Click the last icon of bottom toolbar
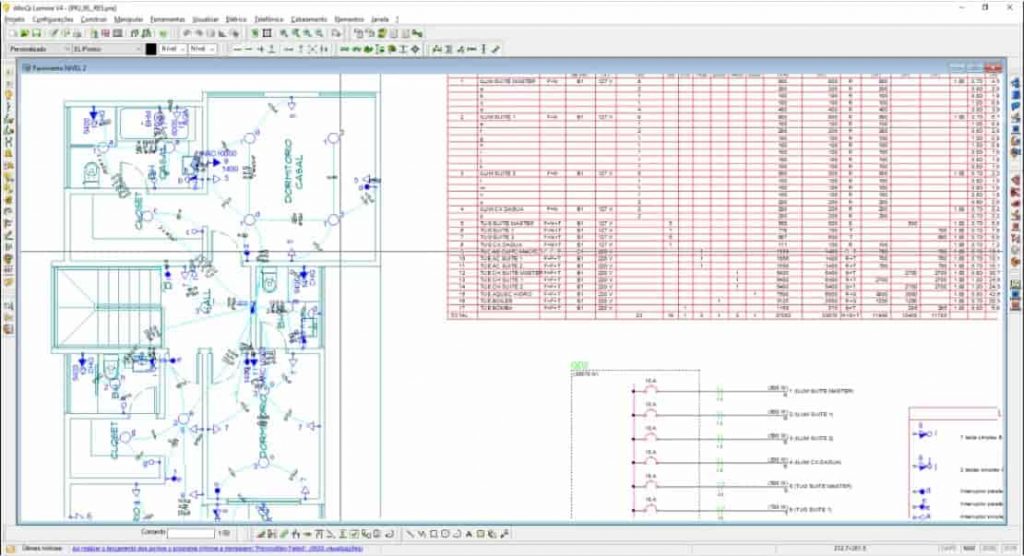 (x=504, y=534)
